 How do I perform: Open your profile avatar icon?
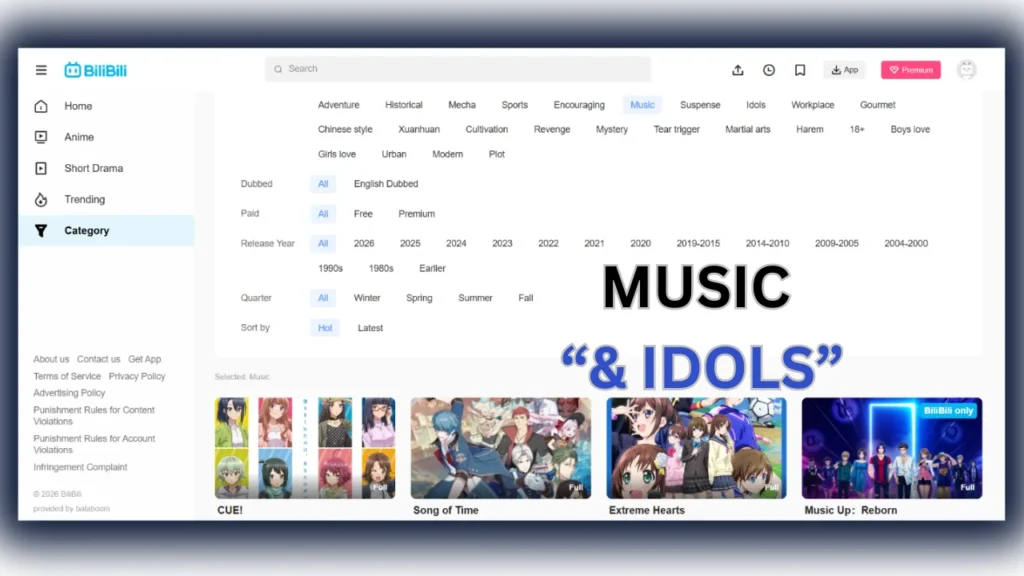pos(966,69)
